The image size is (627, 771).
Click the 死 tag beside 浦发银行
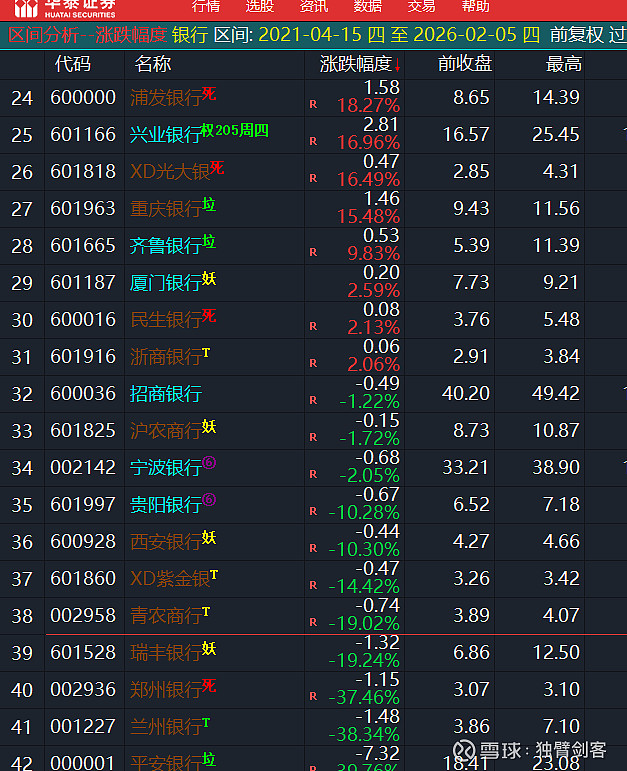(209, 93)
